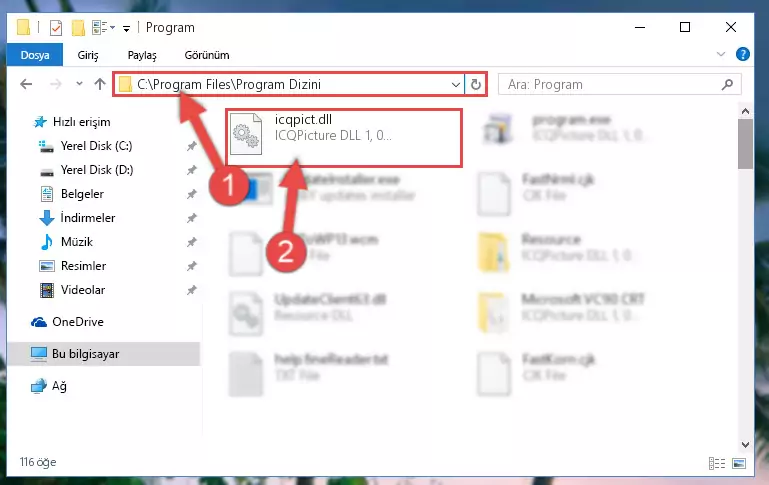The height and width of the screenshot is (485, 769).
Task: Go back with the left arrow
Action: point(26,84)
